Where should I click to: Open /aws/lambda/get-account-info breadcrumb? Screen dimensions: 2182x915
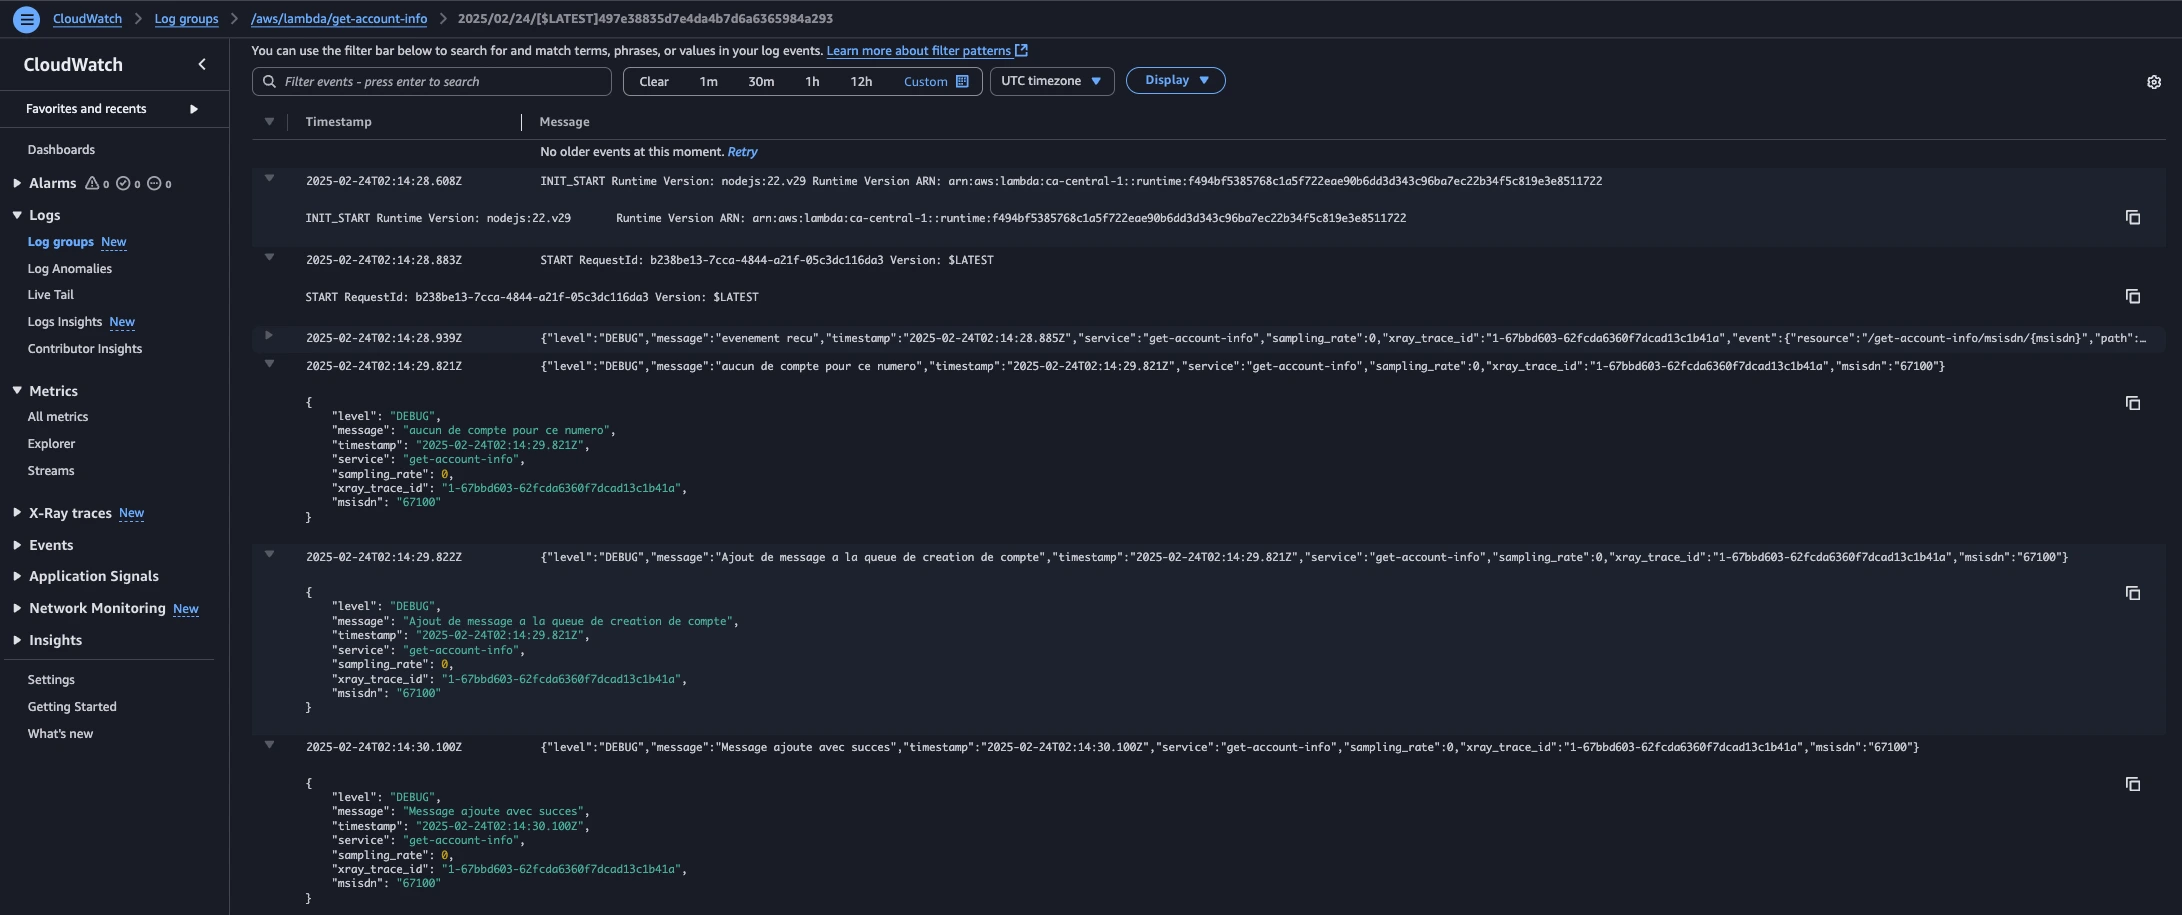pos(339,19)
